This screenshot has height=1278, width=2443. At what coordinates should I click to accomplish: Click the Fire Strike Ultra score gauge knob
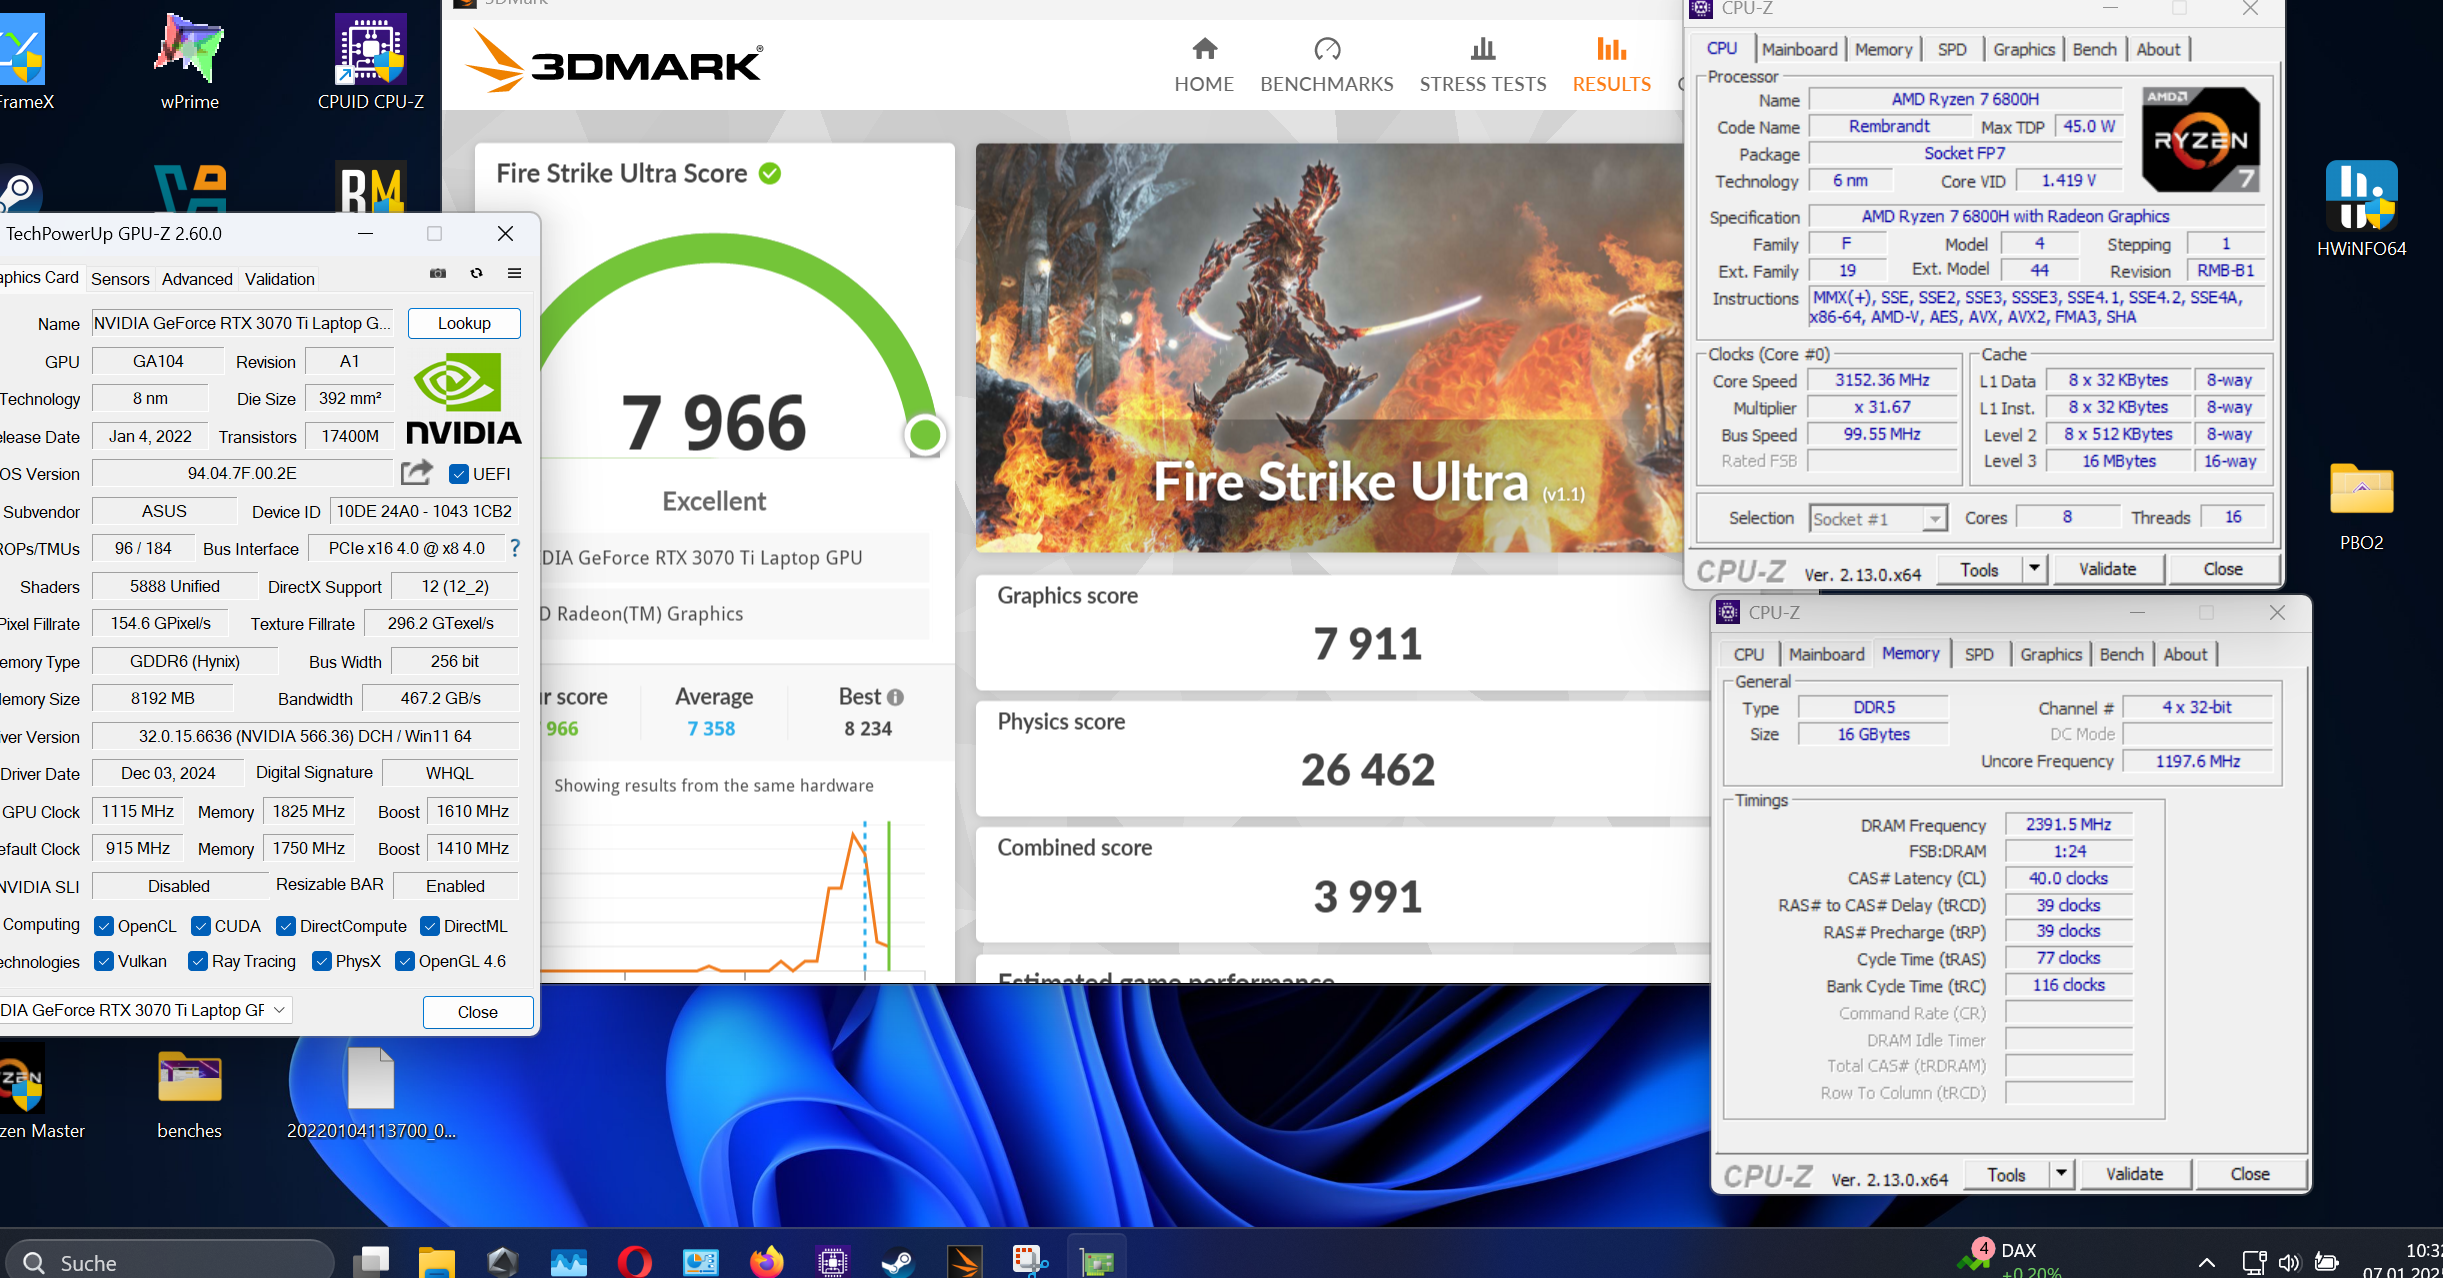[925, 435]
